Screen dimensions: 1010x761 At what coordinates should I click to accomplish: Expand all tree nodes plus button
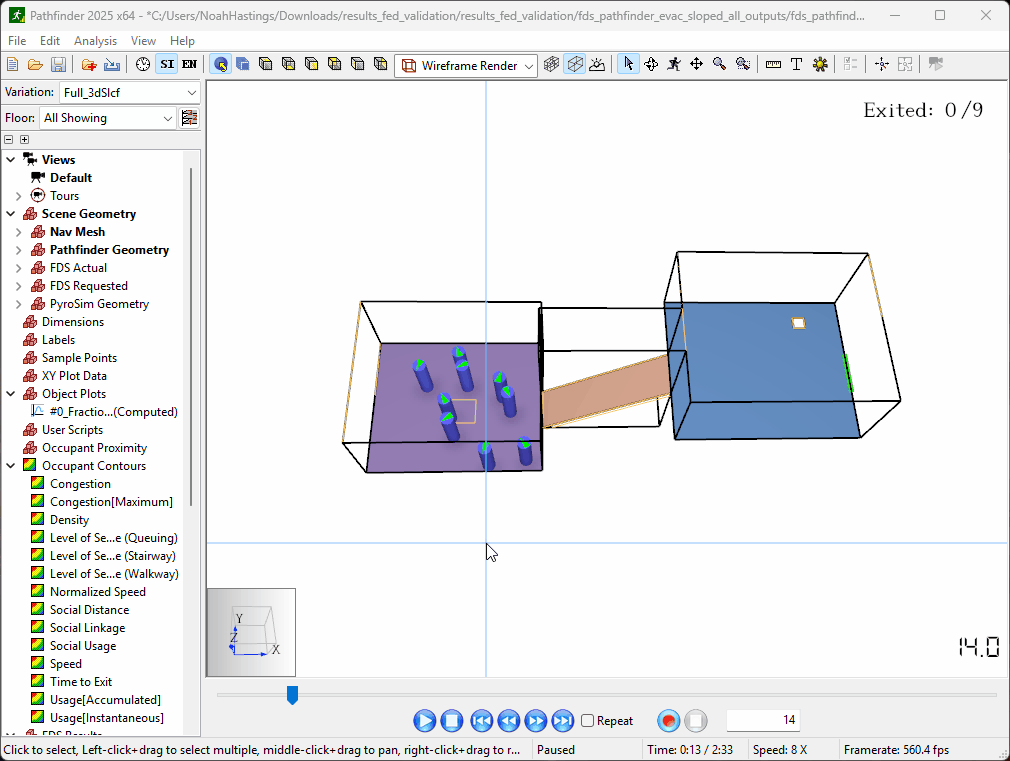24,139
